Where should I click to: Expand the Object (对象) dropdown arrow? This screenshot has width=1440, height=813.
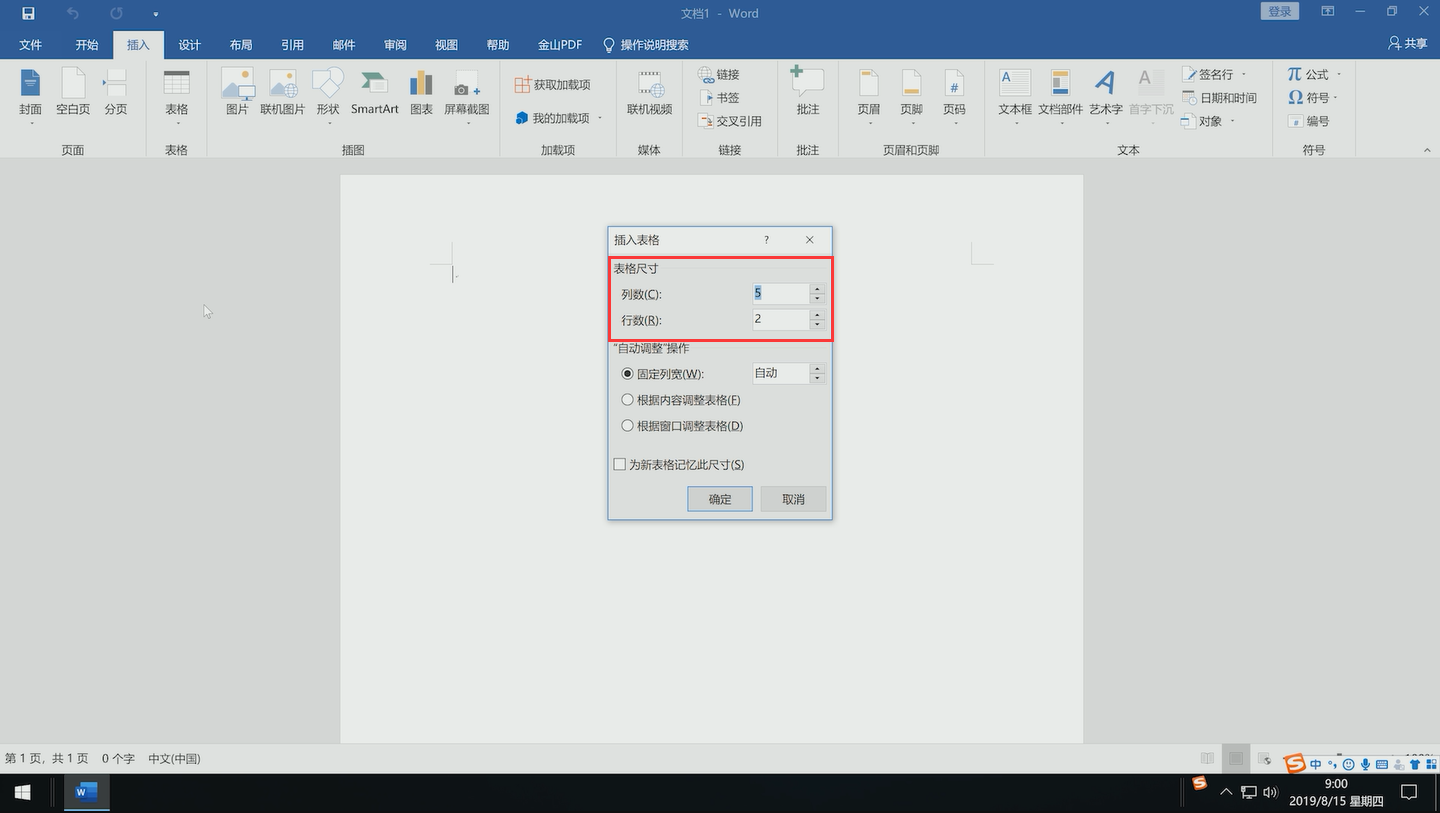coord(1233,121)
